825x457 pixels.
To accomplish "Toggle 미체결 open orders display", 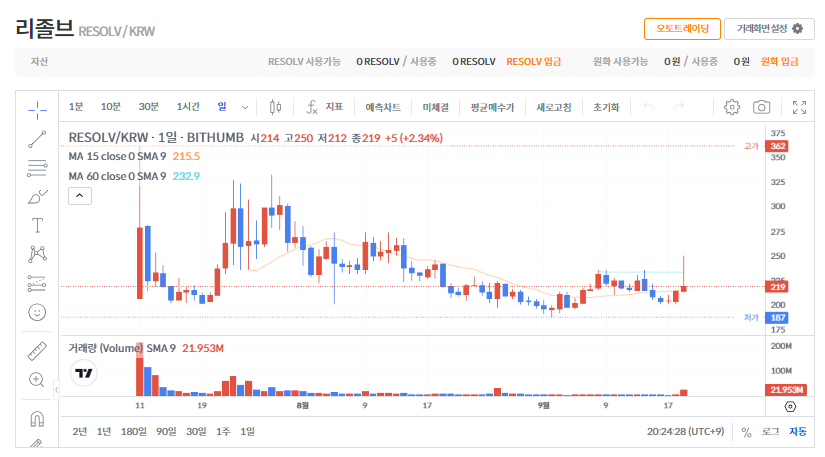I will 436,107.
